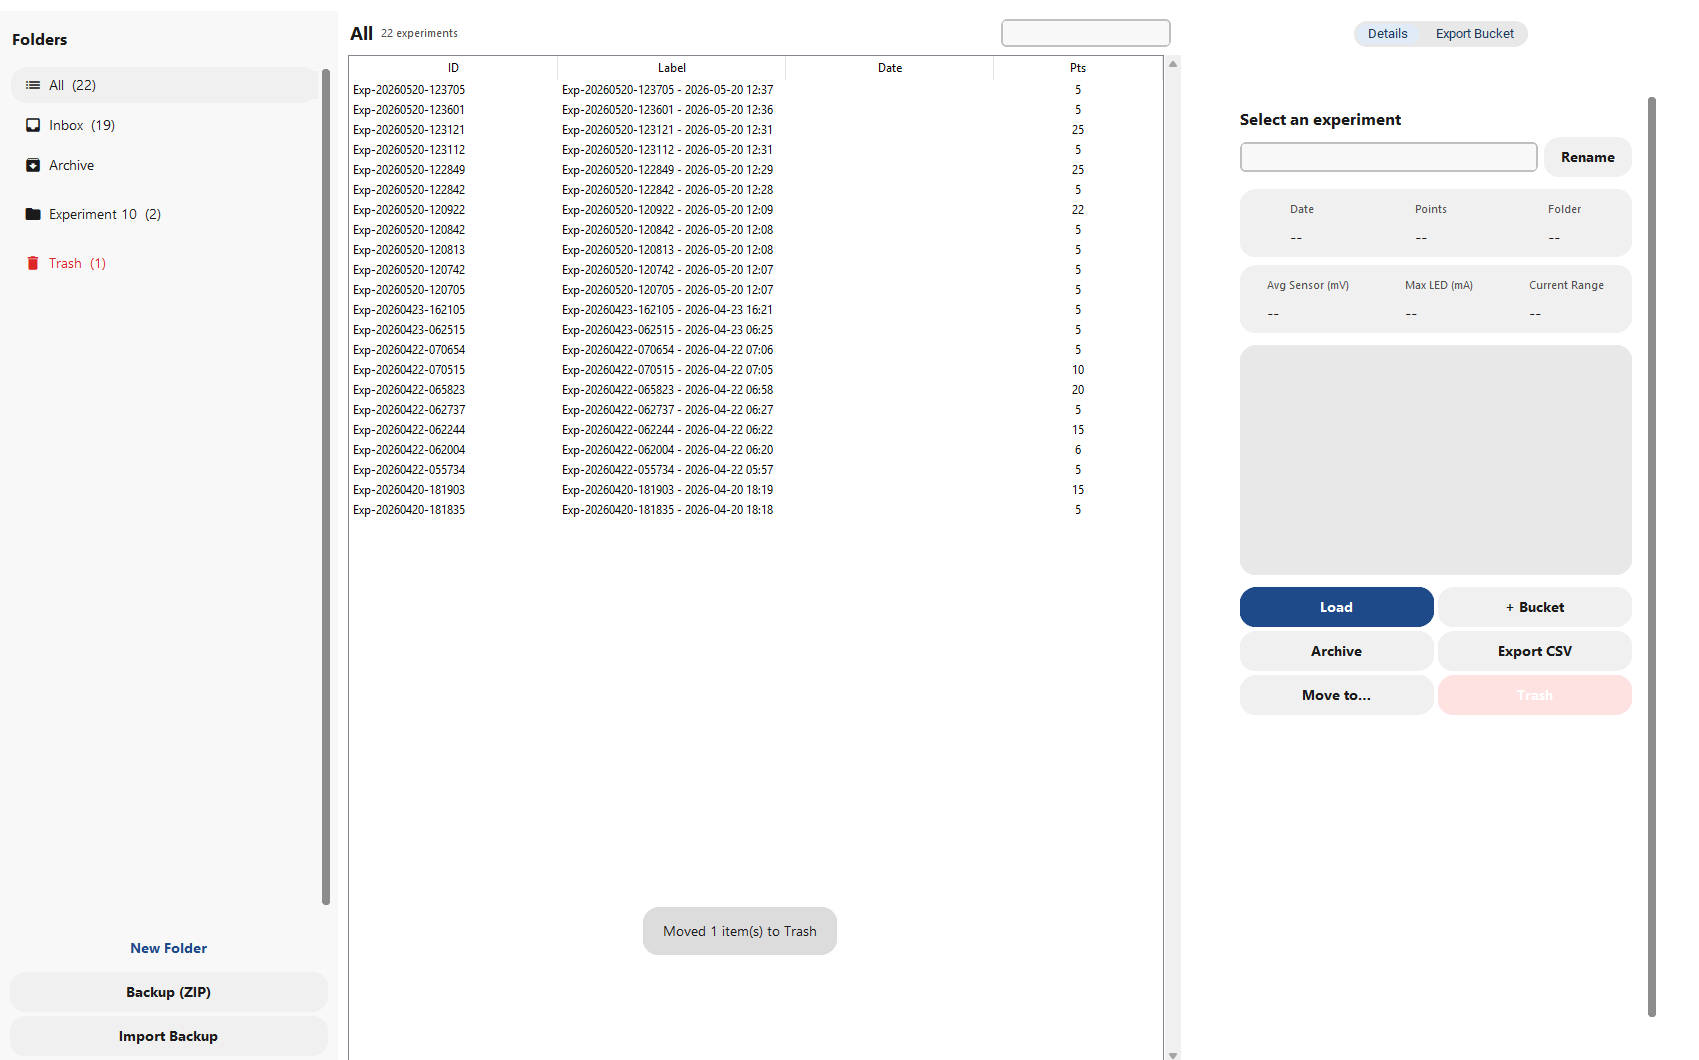Select the All (22) folder label
The height and width of the screenshot is (1060, 1699).
point(73,85)
